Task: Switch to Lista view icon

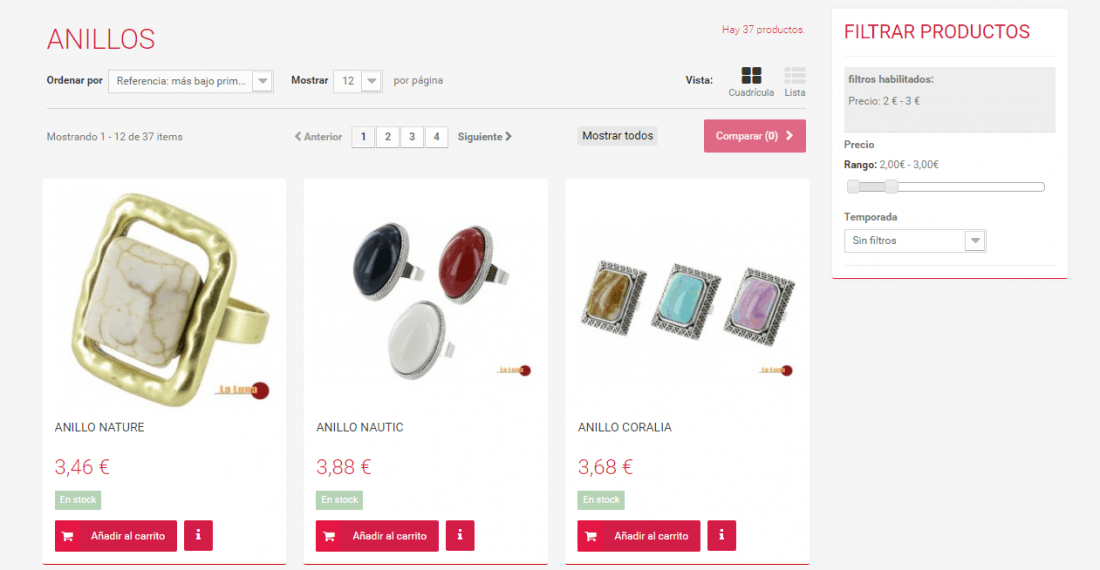Action: (794, 76)
